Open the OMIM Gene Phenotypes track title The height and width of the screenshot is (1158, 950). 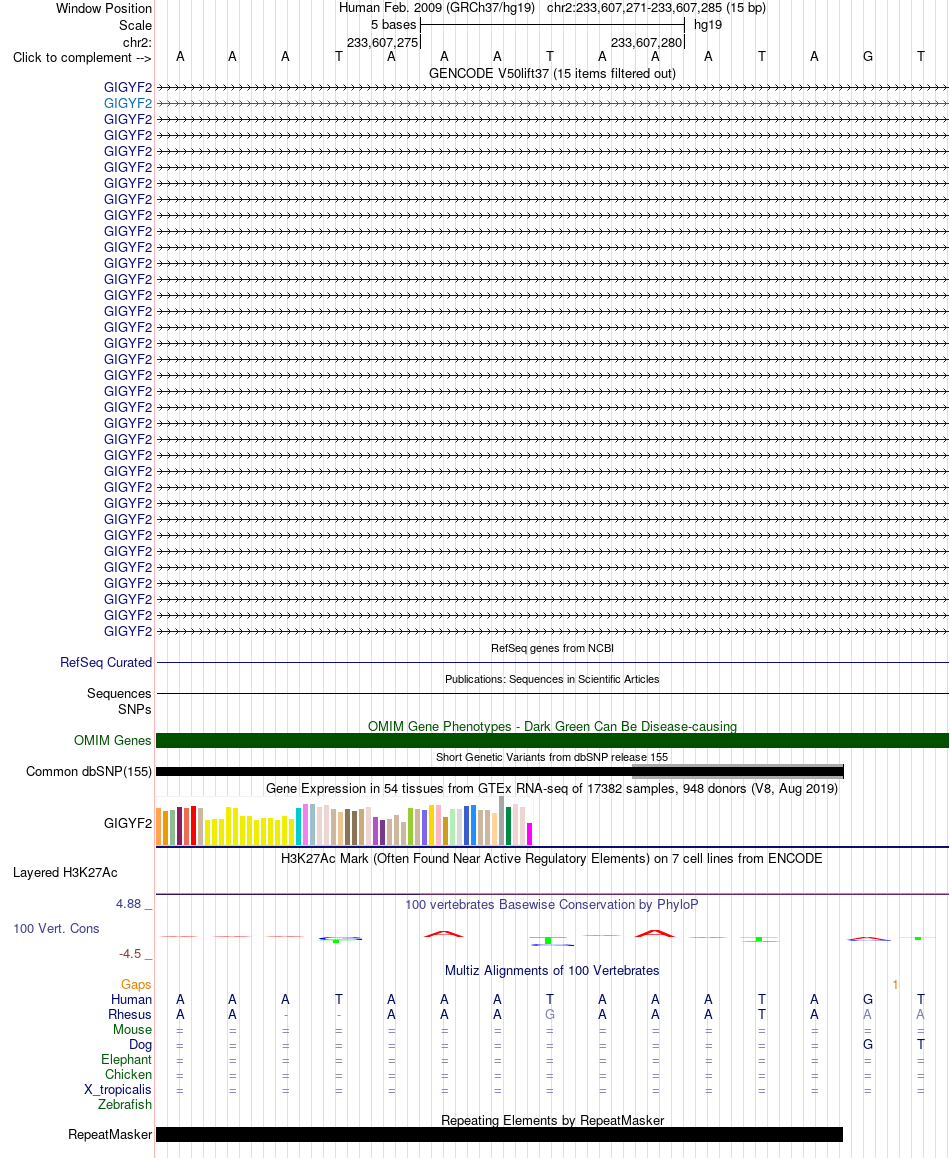(x=552, y=726)
